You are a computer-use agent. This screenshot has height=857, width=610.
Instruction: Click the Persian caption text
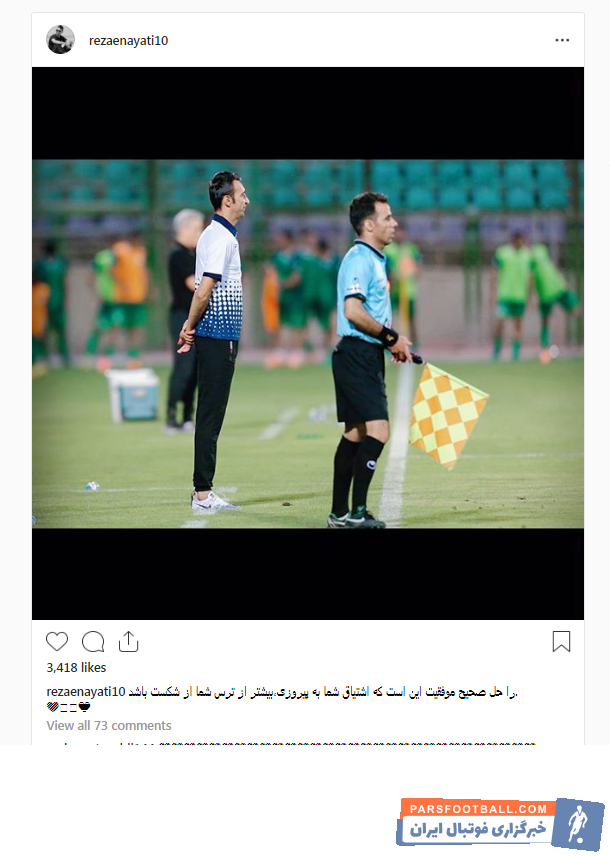323,692
